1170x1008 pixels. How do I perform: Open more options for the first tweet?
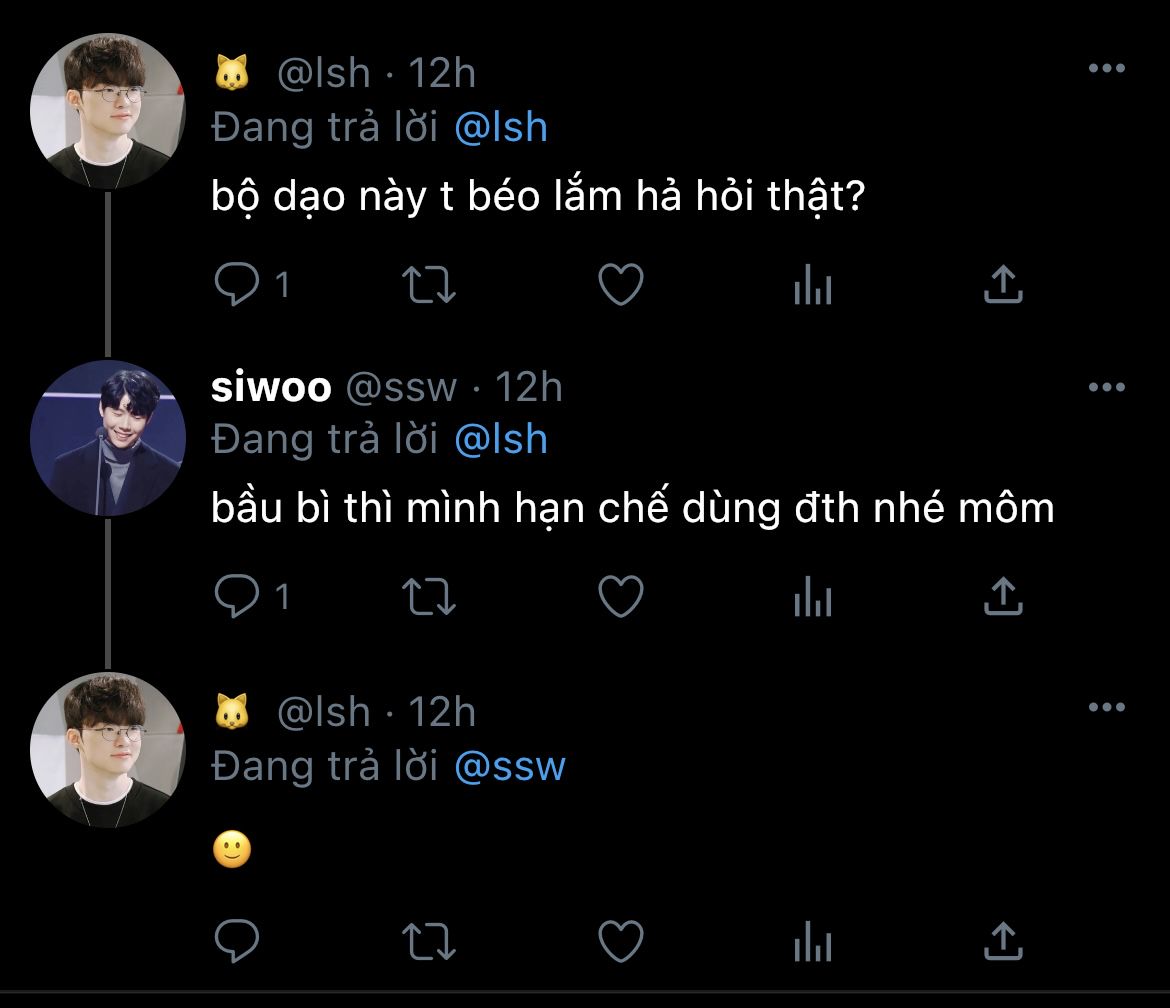tap(1106, 69)
